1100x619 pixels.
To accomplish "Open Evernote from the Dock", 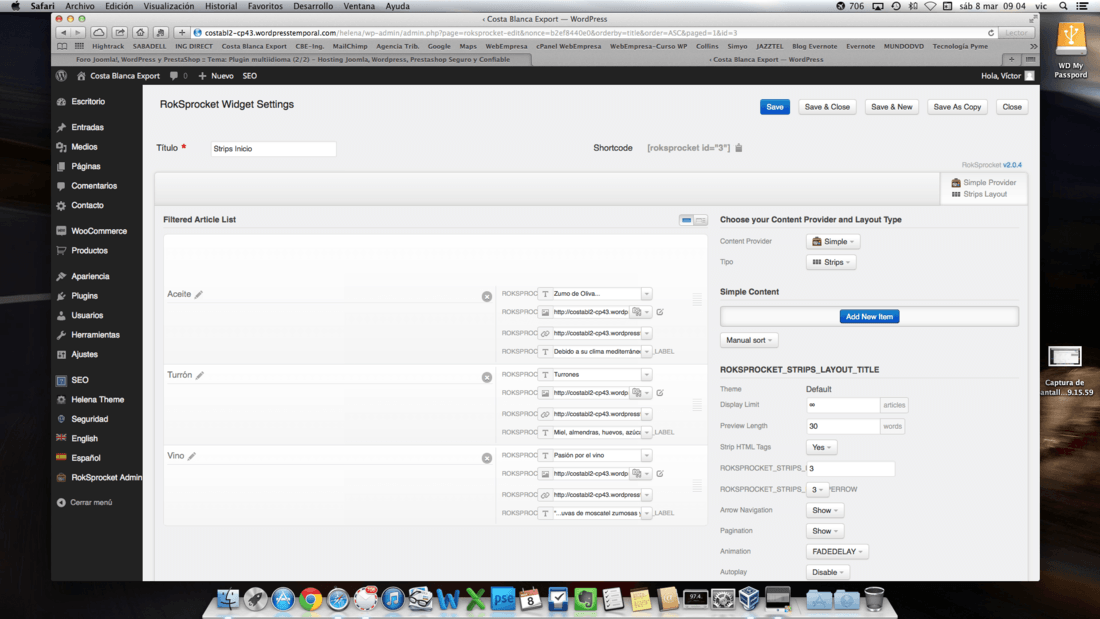I will 585,599.
